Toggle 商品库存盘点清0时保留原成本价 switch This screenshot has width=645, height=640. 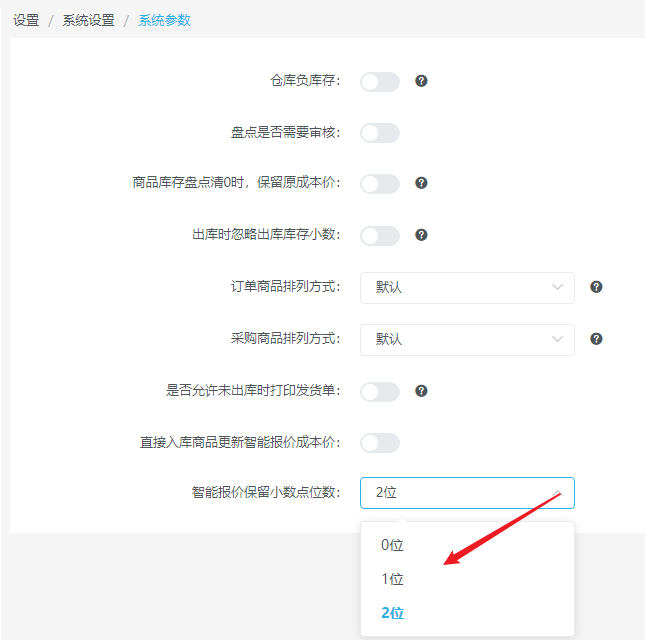click(380, 183)
